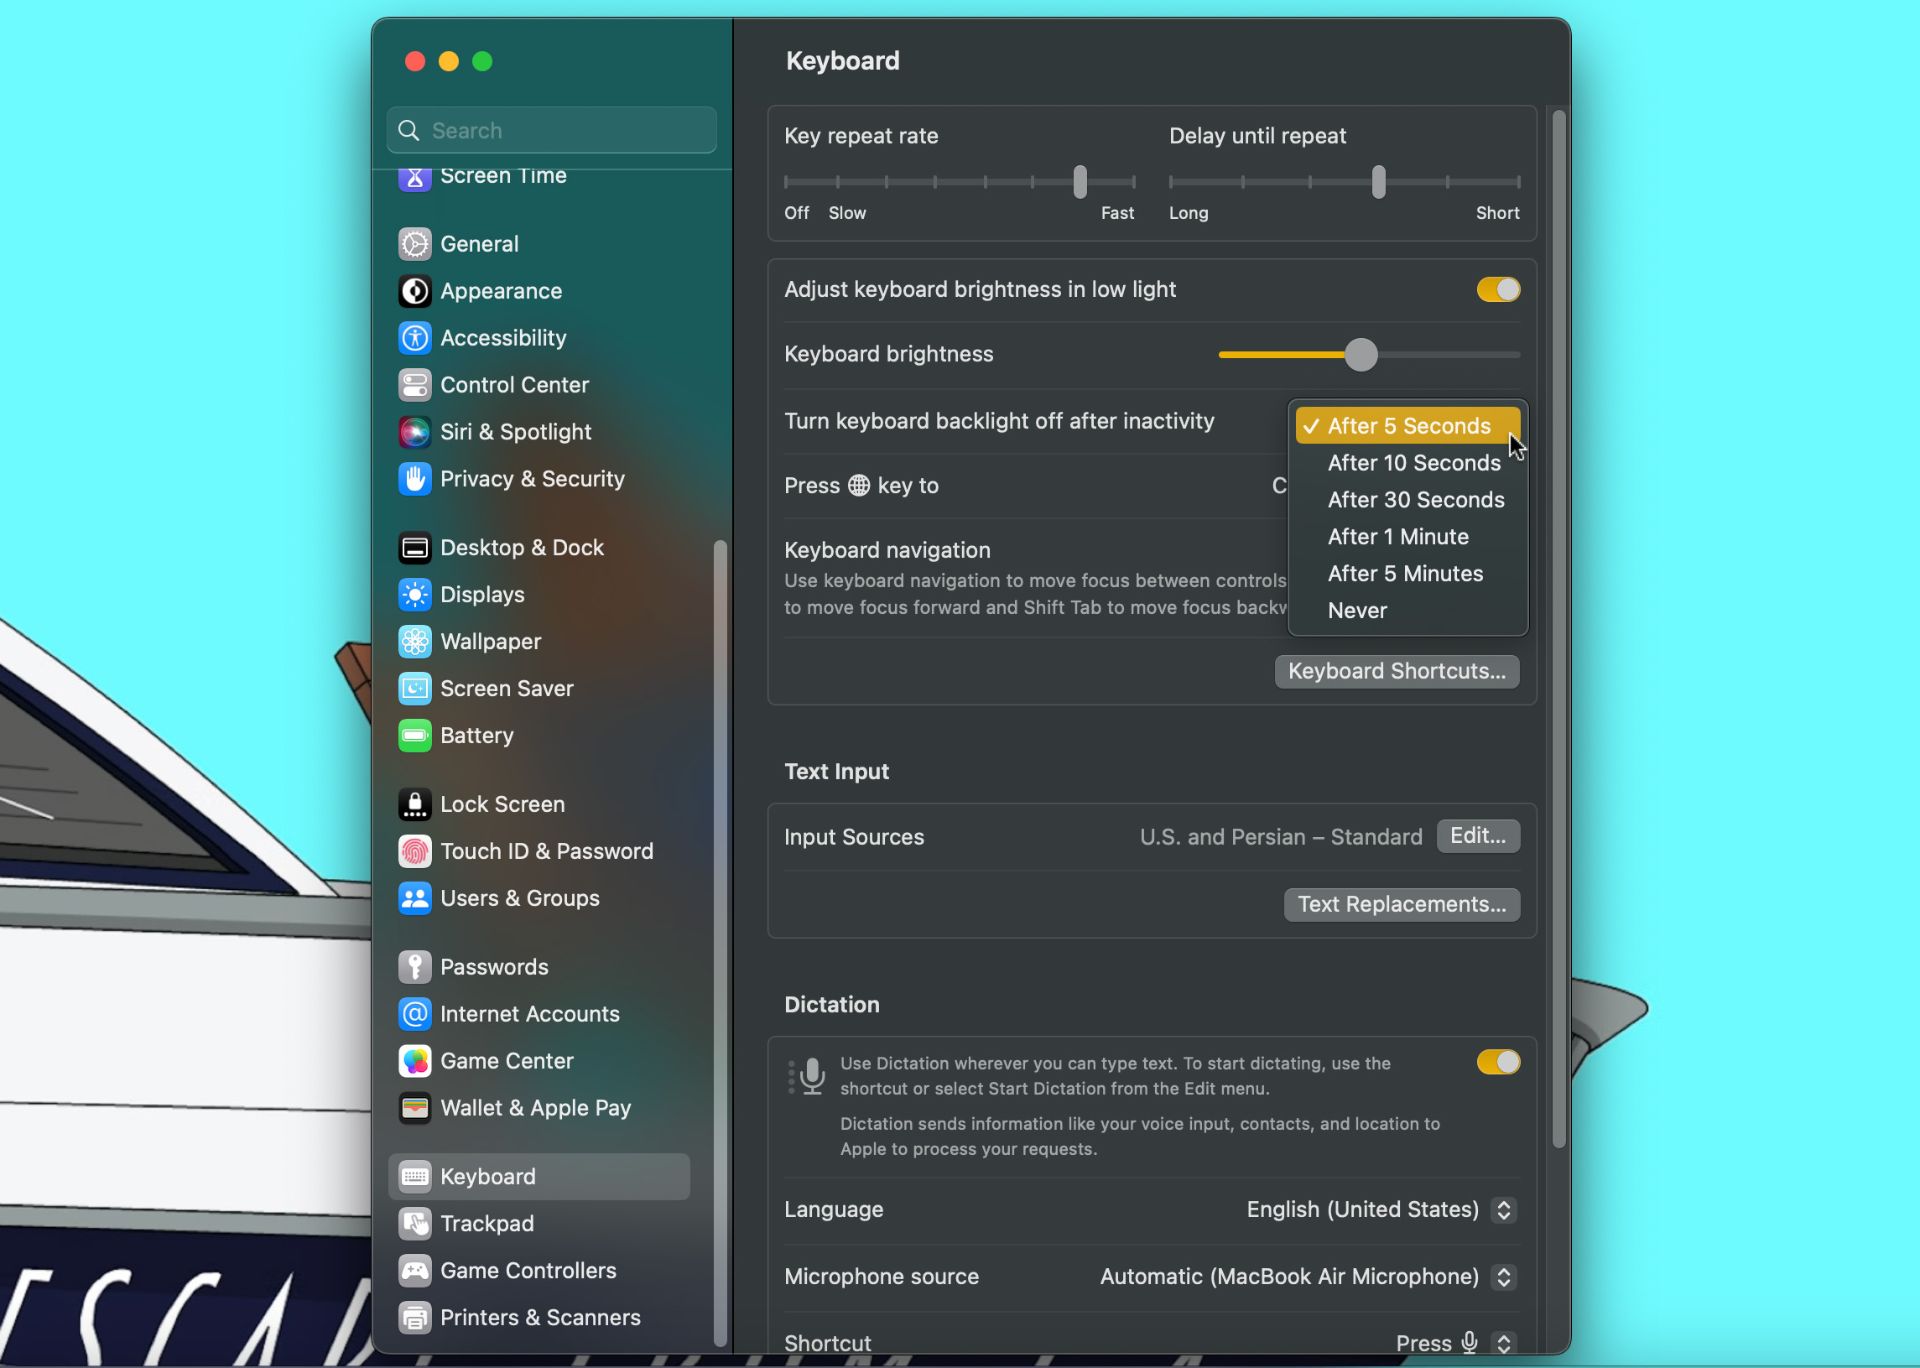Select the green Battery icon
Image resolution: width=1920 pixels, height=1368 pixels.
pyautogui.click(x=415, y=736)
